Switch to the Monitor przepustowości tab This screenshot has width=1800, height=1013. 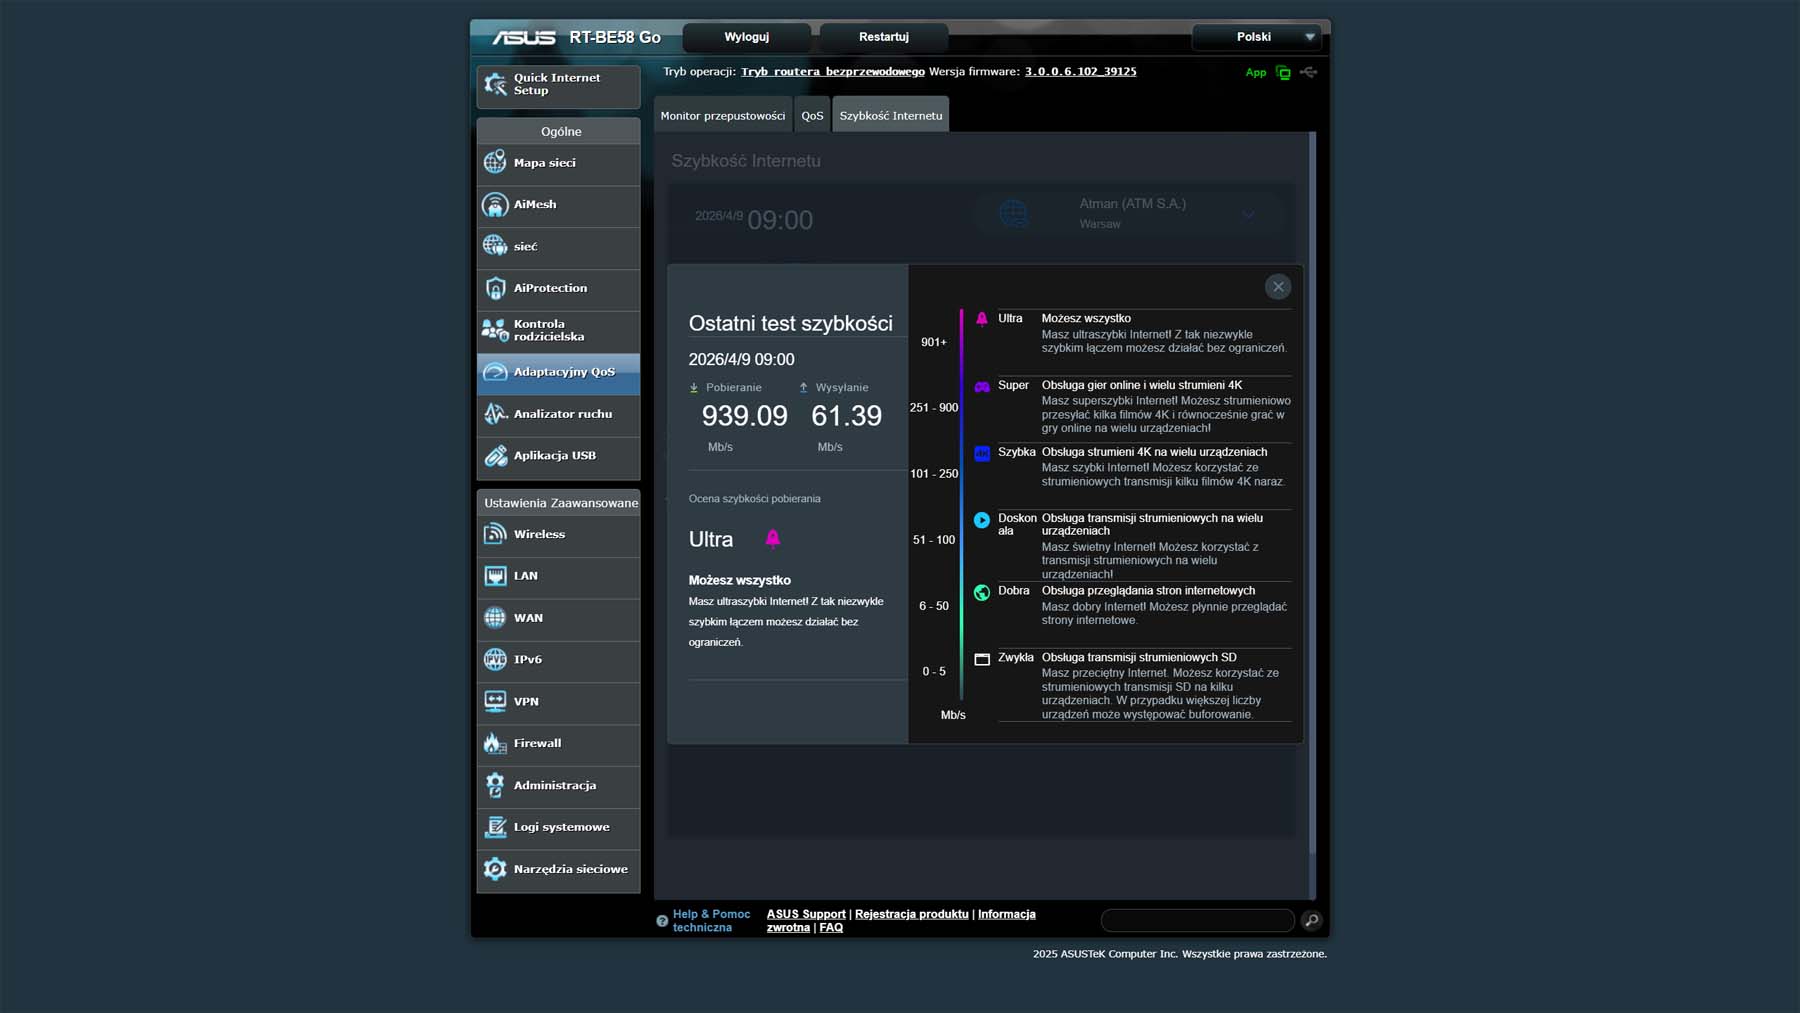(x=722, y=116)
